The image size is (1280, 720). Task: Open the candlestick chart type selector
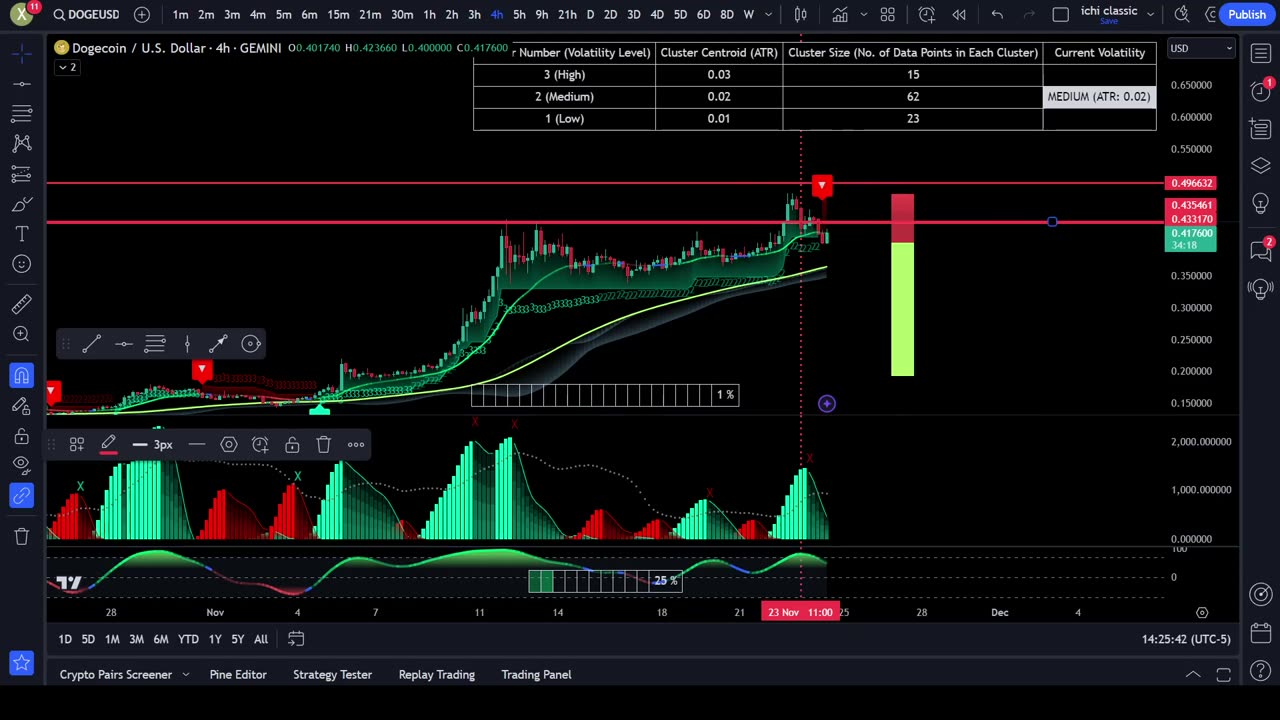[x=801, y=14]
